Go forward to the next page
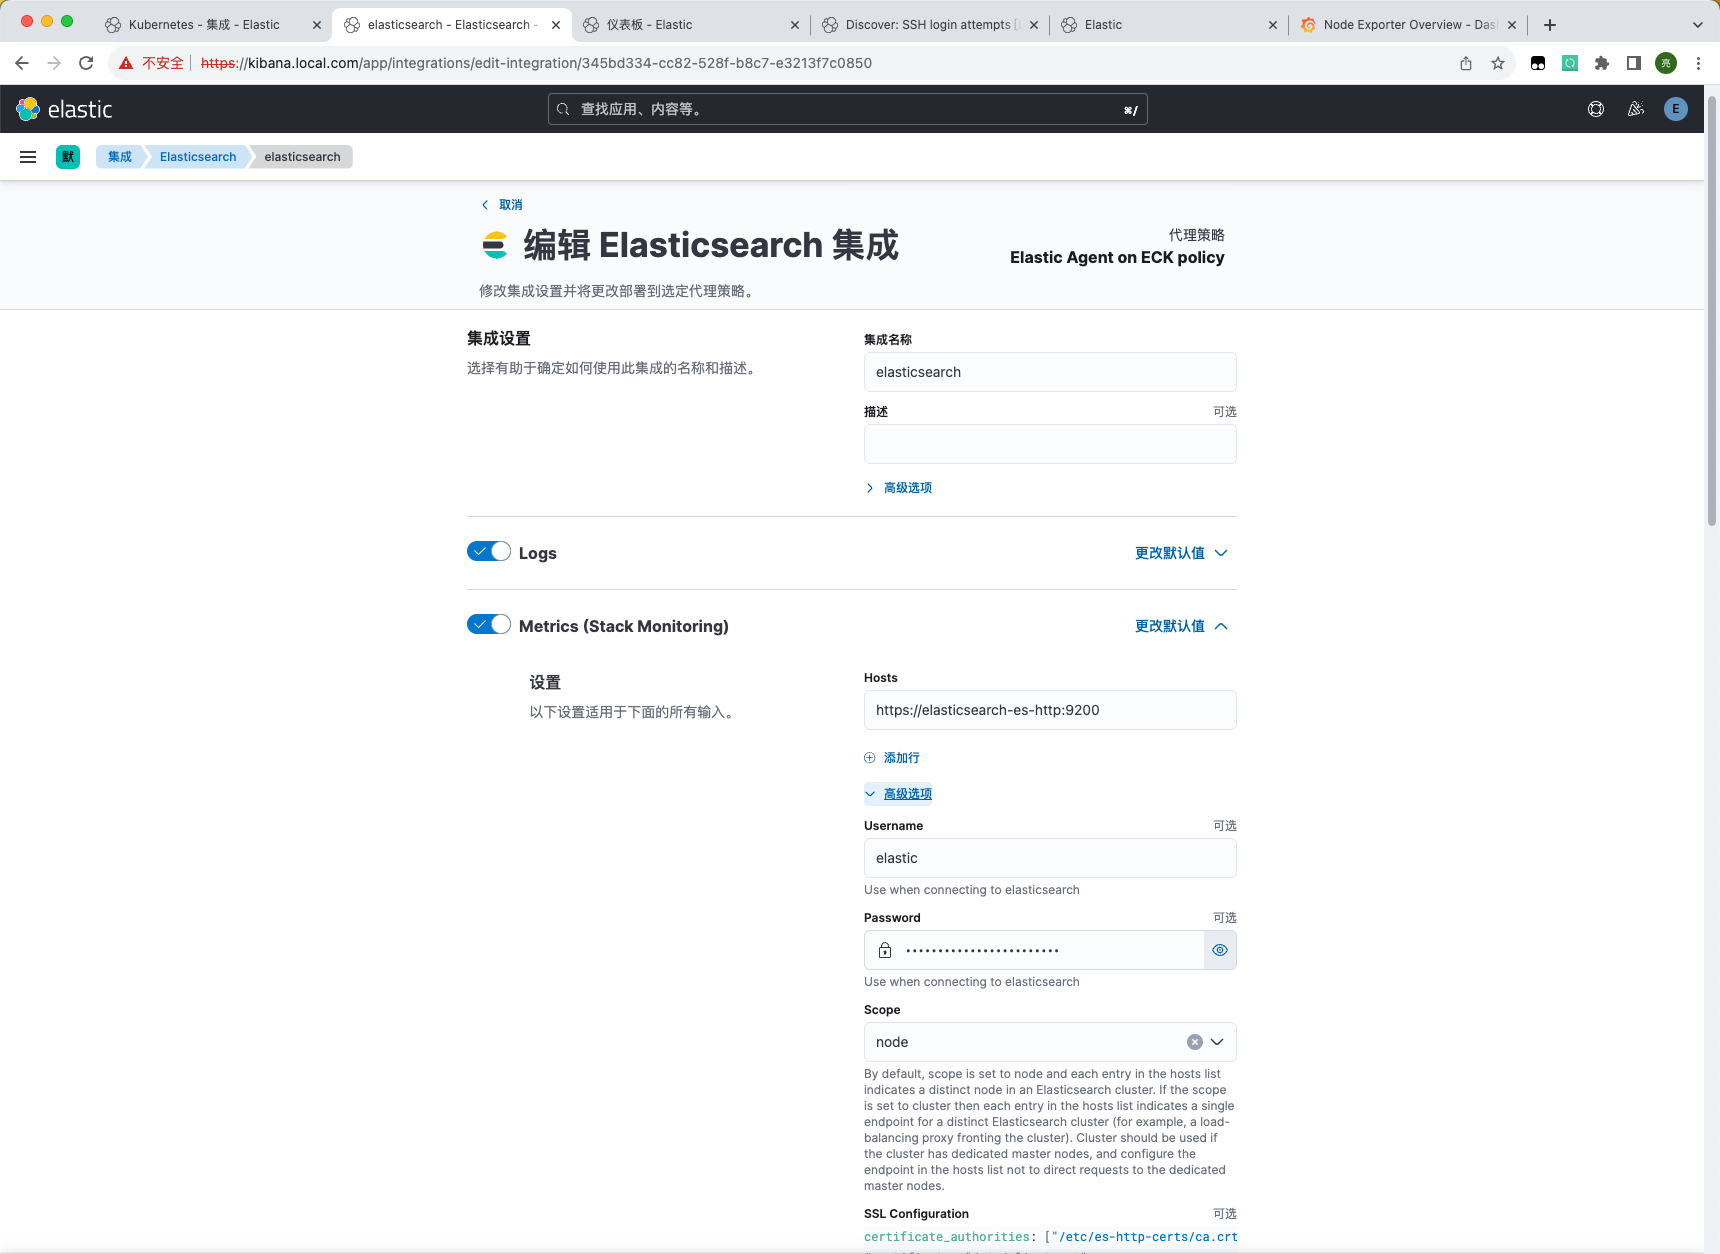Screen dimensions: 1720x1254 click(x=54, y=63)
